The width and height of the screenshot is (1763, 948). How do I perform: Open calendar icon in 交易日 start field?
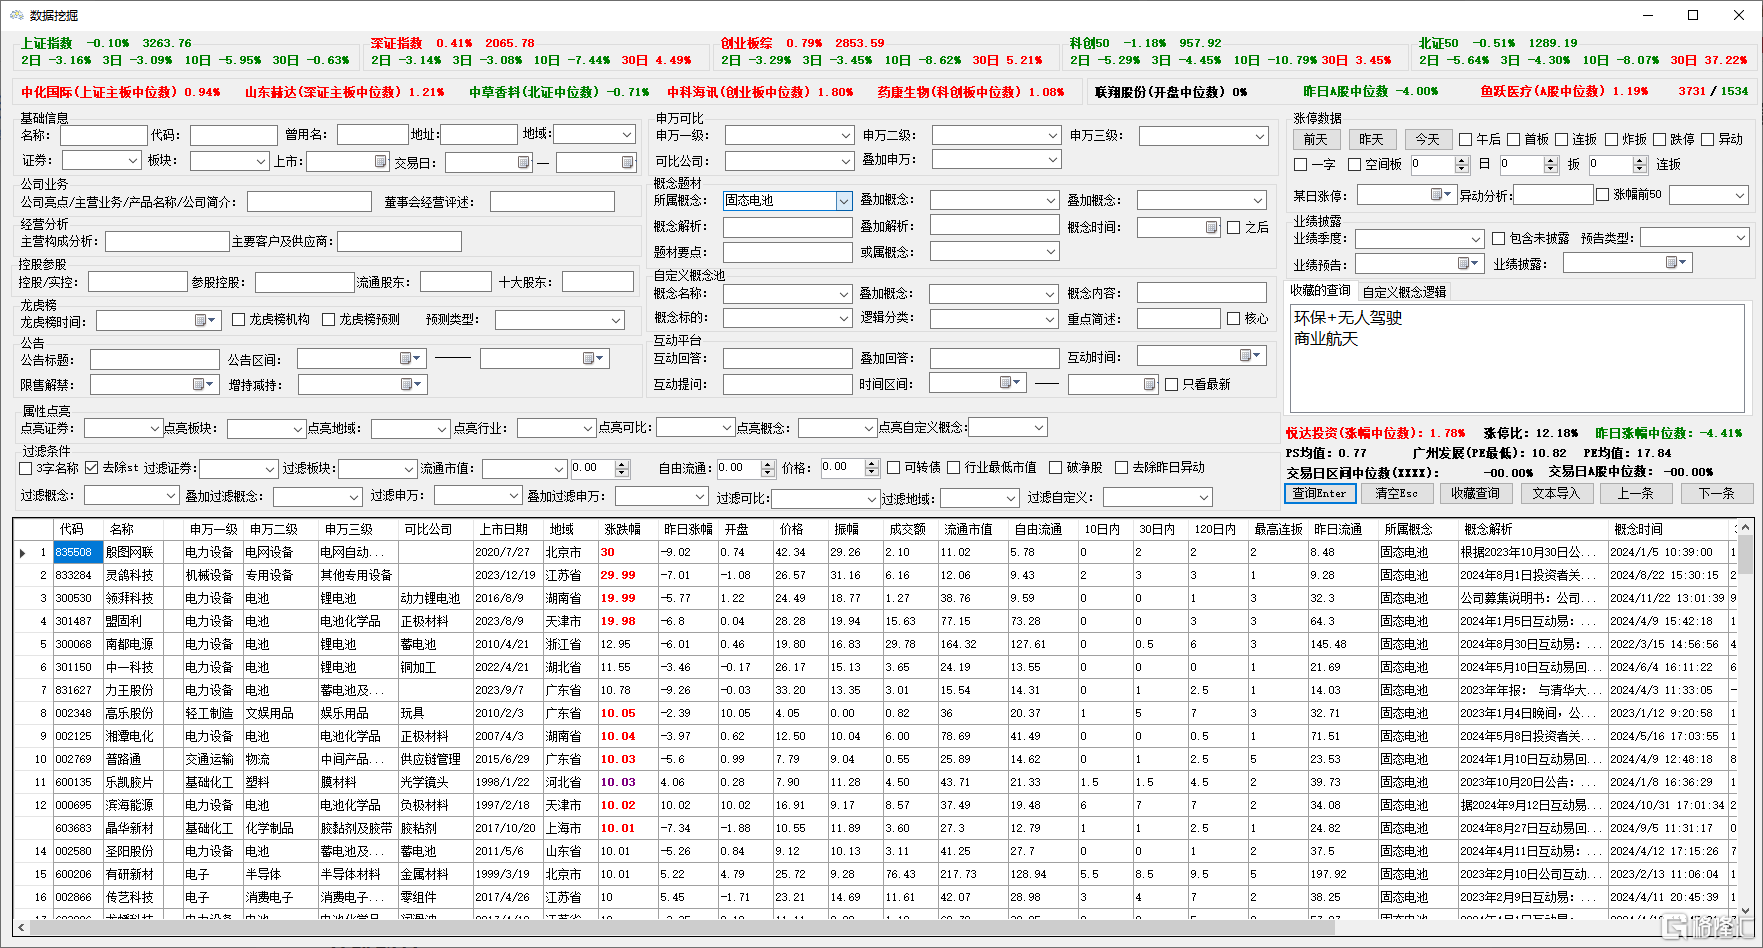pos(523,162)
